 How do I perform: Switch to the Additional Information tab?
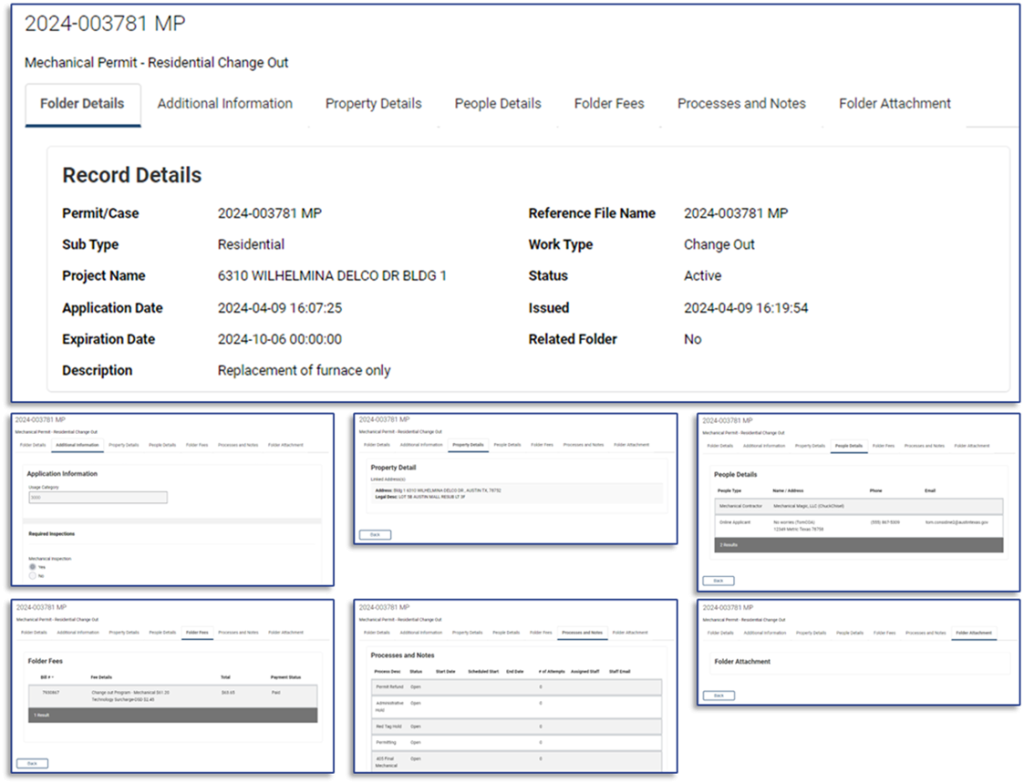pos(224,103)
